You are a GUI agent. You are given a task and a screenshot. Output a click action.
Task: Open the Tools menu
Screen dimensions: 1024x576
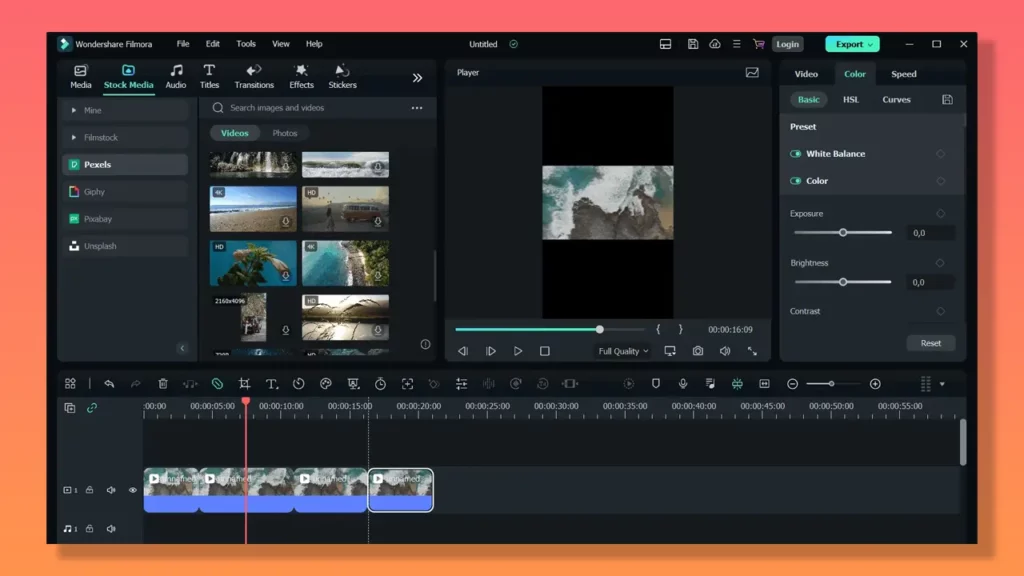coord(246,44)
